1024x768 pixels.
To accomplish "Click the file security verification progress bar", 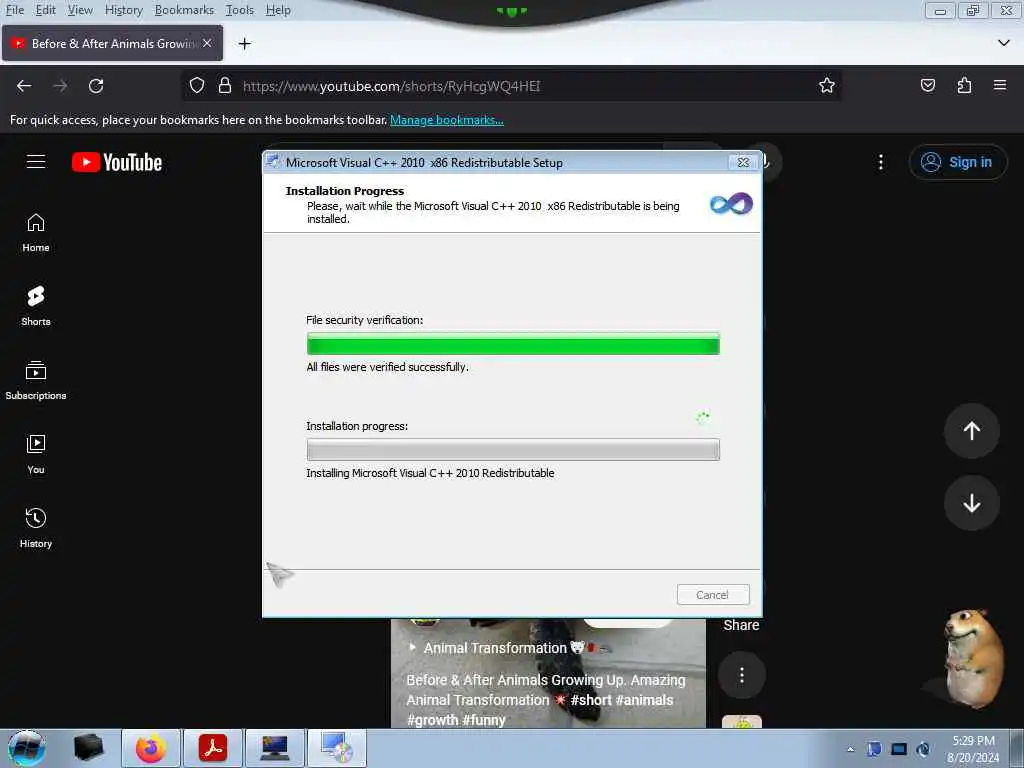I will [513, 344].
